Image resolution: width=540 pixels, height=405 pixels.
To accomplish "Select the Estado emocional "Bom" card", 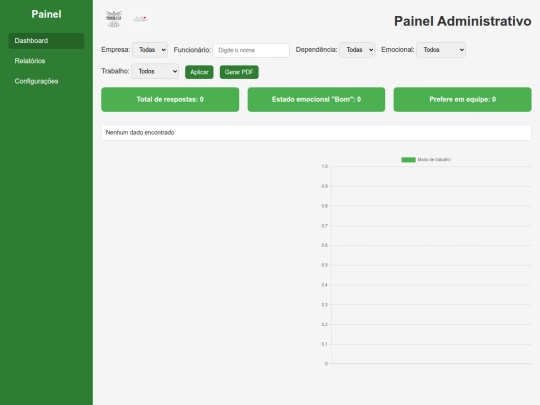I will pyautogui.click(x=316, y=100).
